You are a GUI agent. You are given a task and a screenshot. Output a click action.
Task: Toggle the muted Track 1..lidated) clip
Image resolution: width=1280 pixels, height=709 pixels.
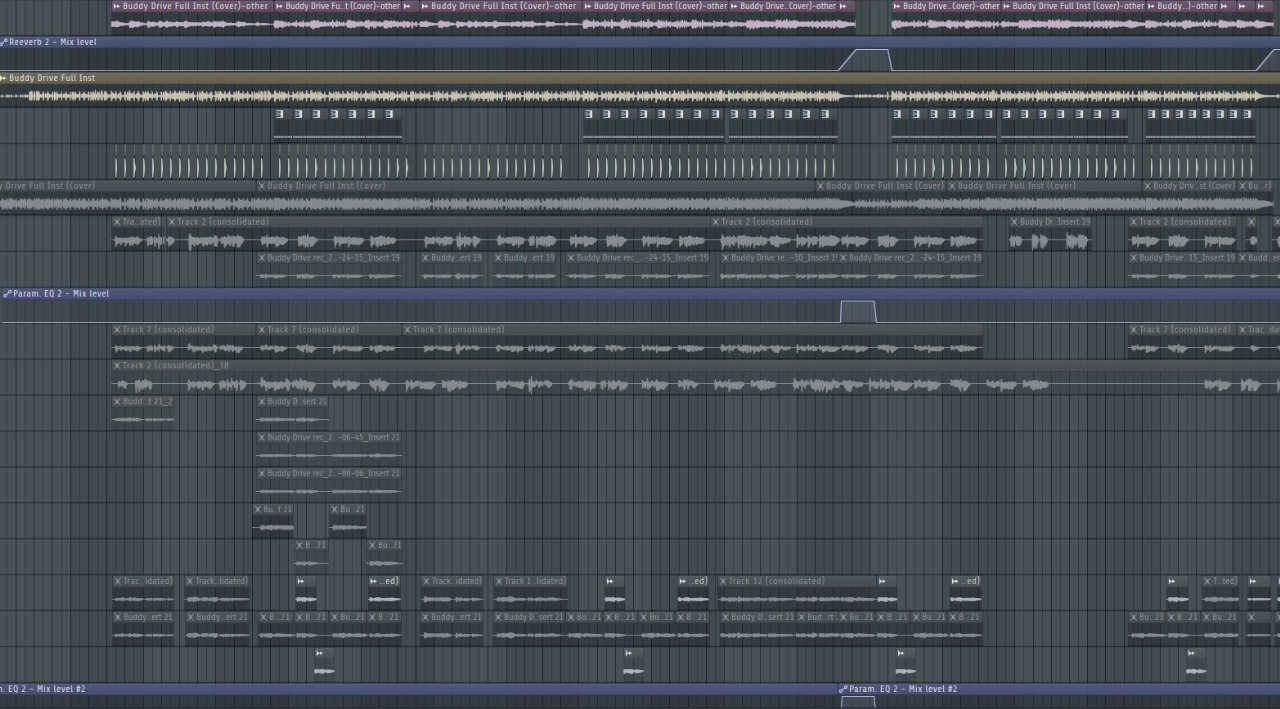tap(535, 581)
